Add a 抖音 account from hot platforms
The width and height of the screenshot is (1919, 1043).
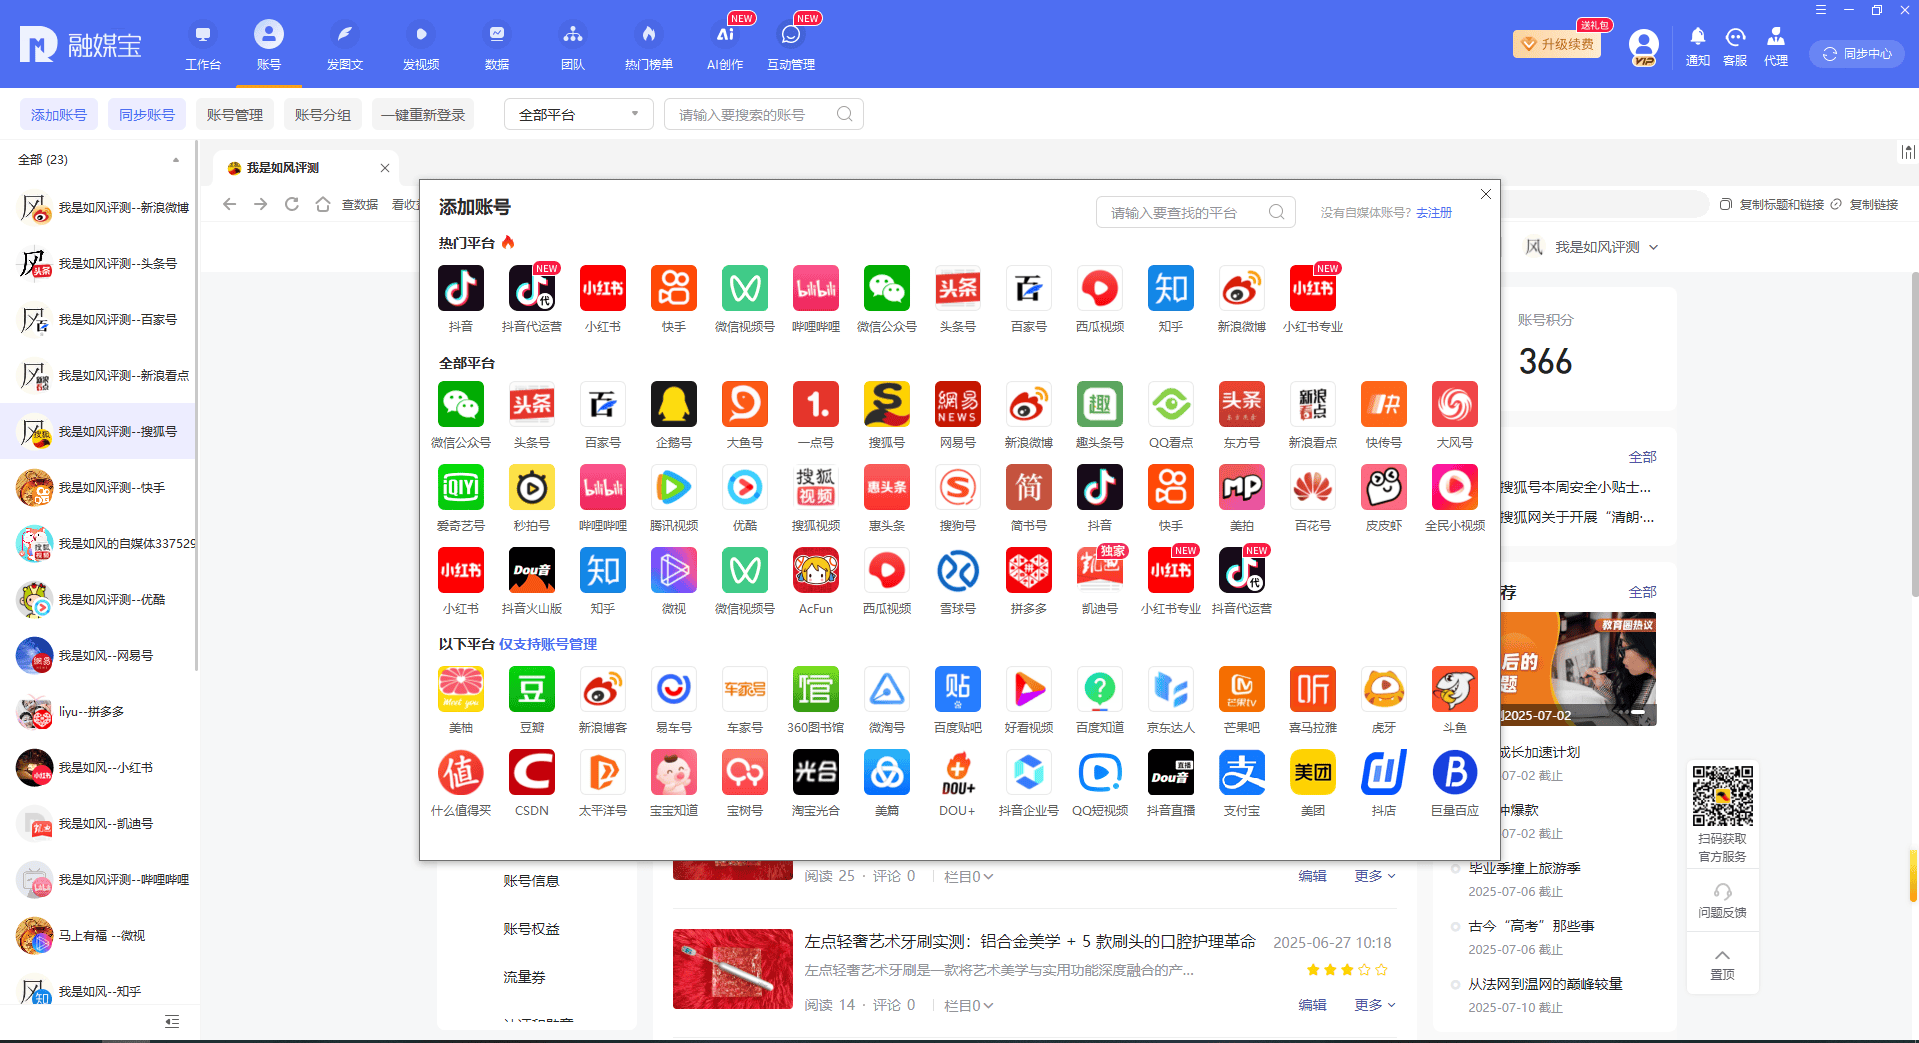pyautogui.click(x=461, y=289)
